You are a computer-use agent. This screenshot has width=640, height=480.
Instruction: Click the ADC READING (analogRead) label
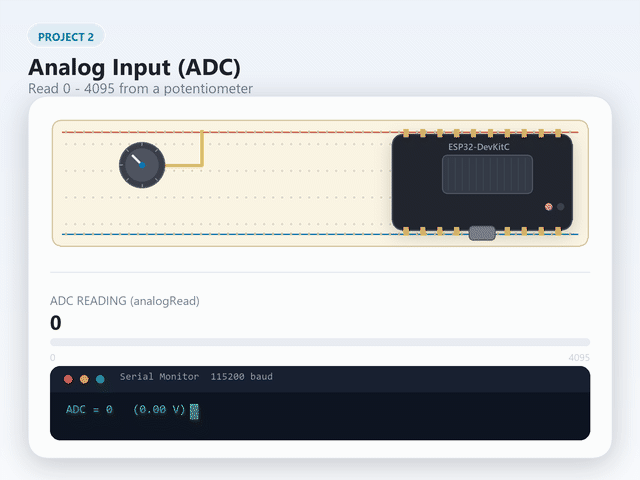[125, 301]
